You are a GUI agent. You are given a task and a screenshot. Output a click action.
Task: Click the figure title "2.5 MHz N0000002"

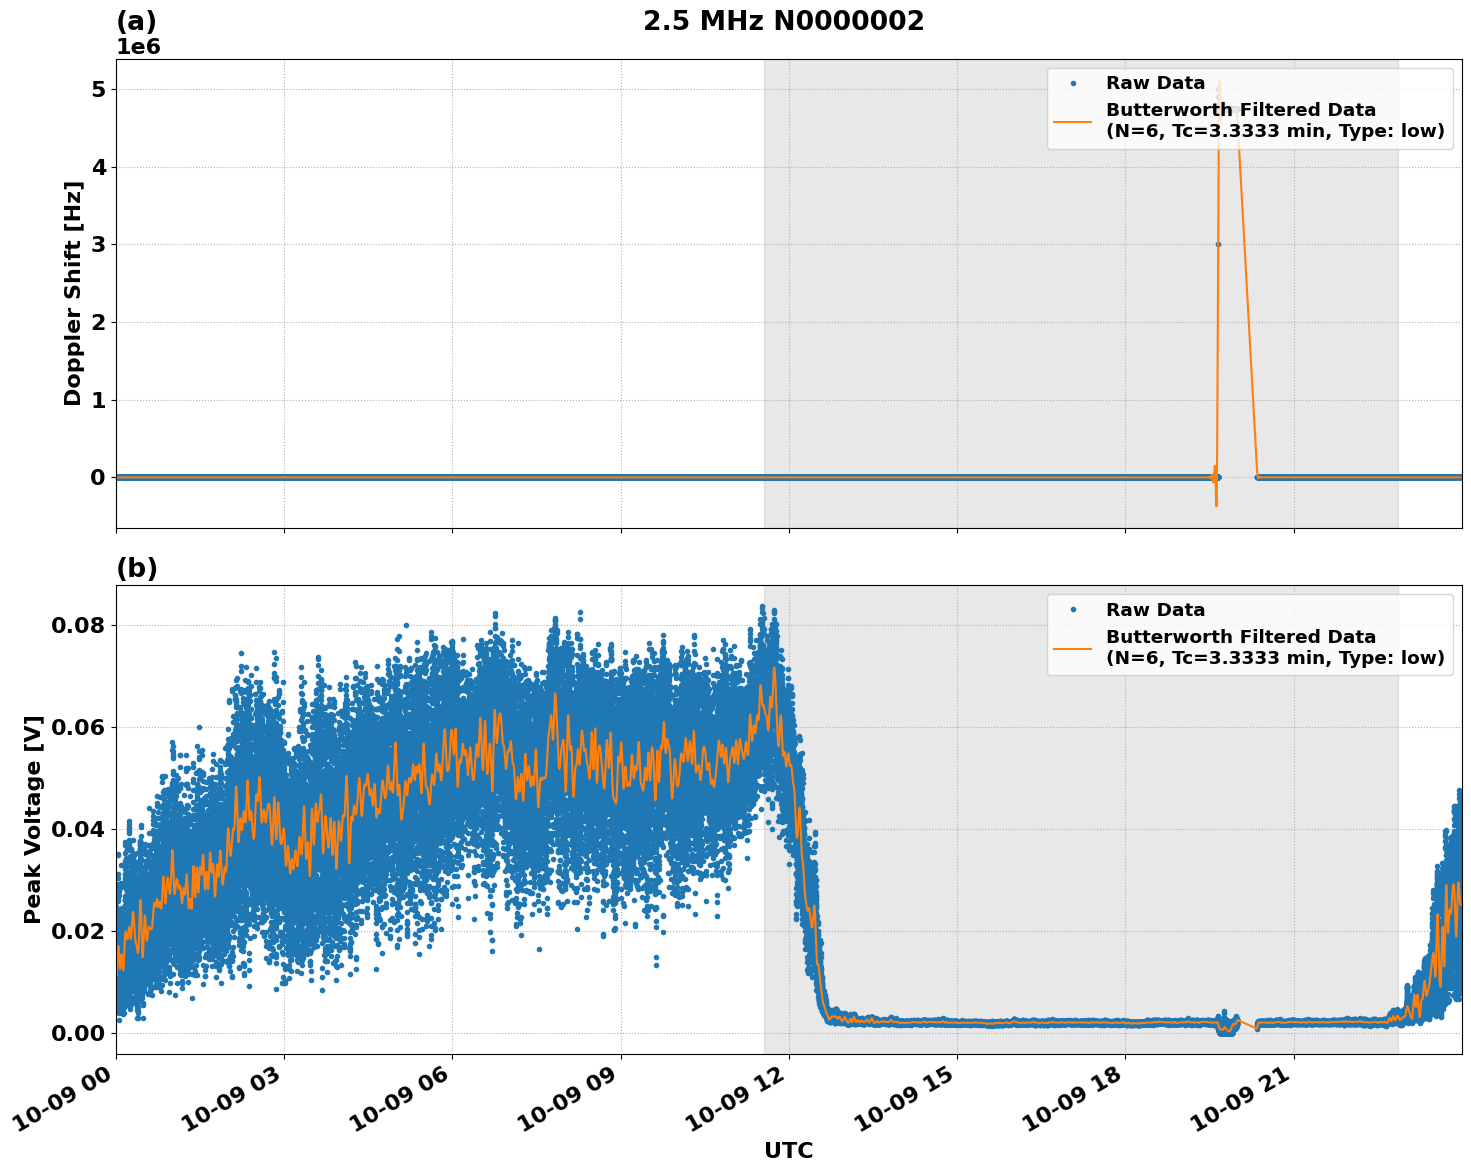[783, 21]
